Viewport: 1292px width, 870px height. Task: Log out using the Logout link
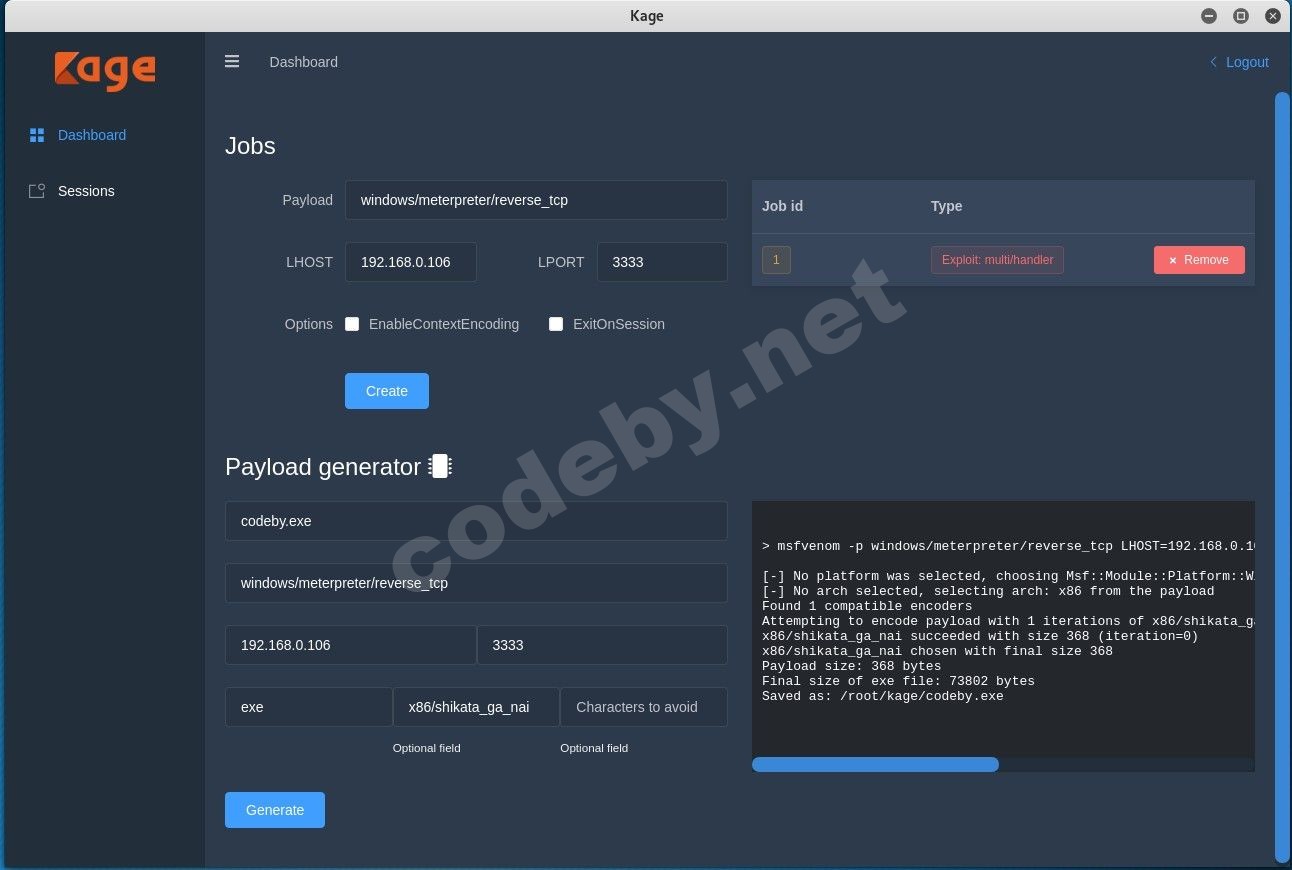[x=1247, y=62]
